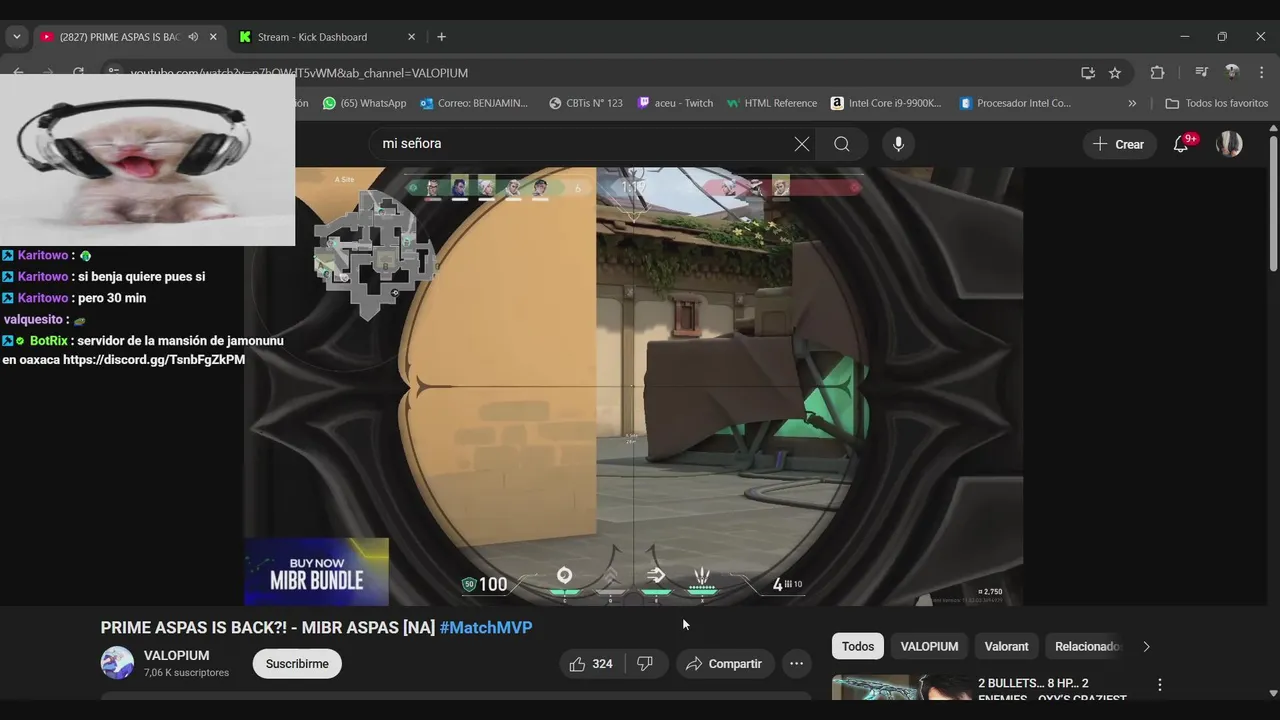1280x720 pixels.
Task: Click the scrollbar down arrow
Action: pos(1273,693)
